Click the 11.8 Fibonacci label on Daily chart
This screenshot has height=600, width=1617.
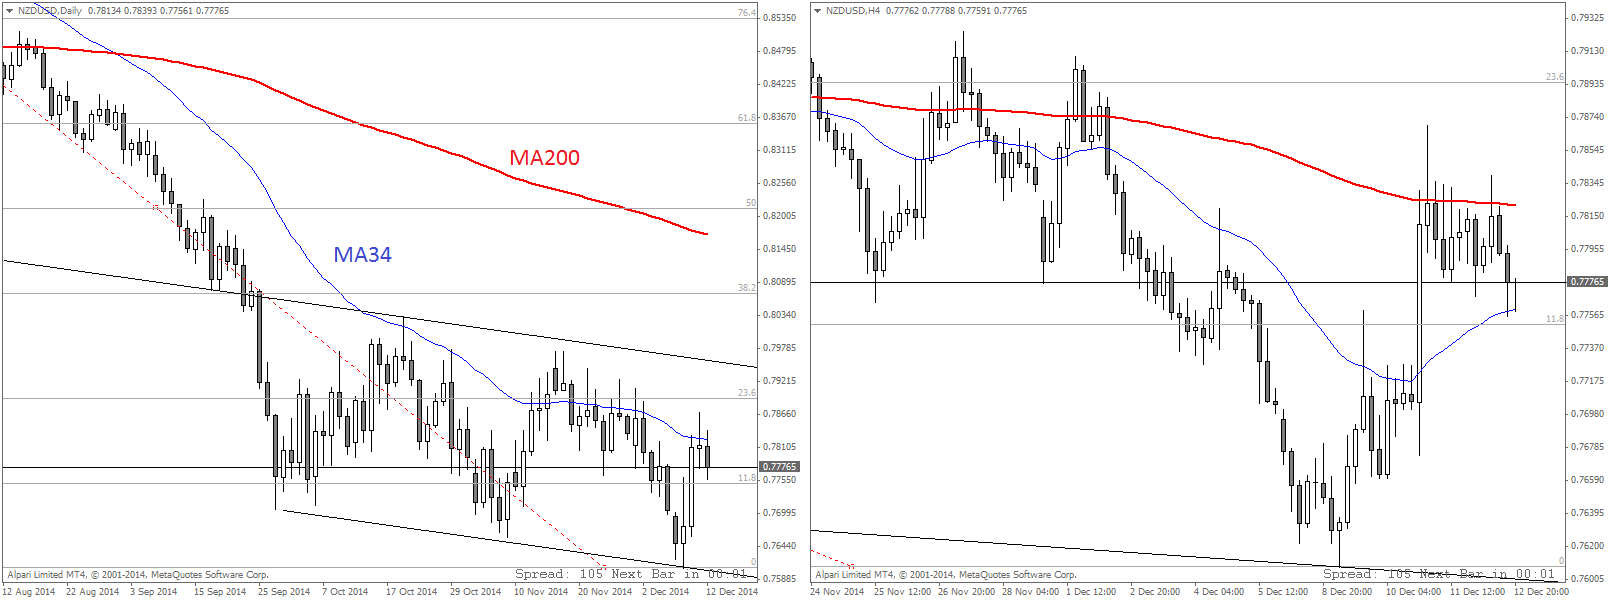pos(746,478)
